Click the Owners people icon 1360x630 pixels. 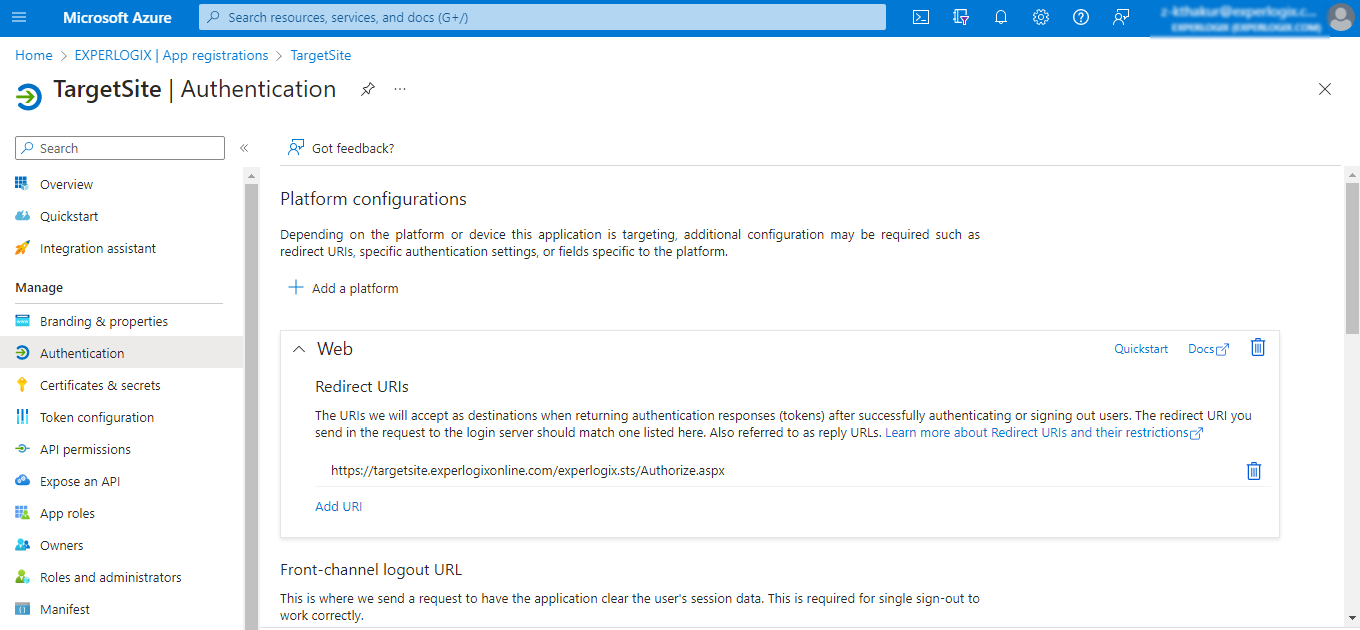point(22,545)
